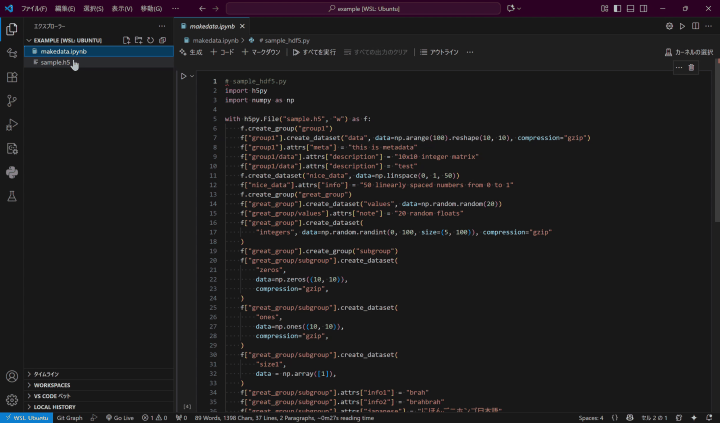
Task: Click カーネルの選択 to choose kernel
Action: 689,52
